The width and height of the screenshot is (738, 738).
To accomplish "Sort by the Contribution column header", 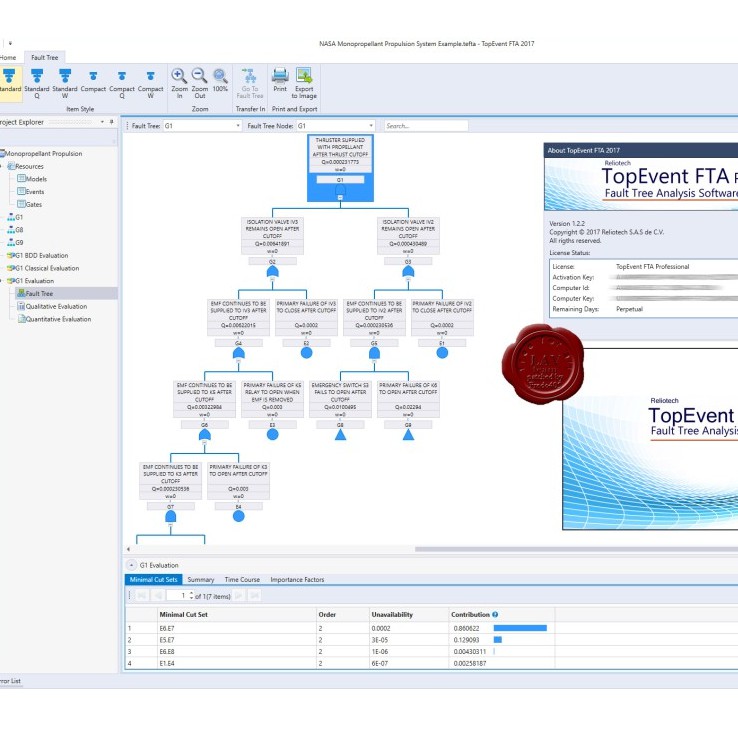I will [471, 614].
